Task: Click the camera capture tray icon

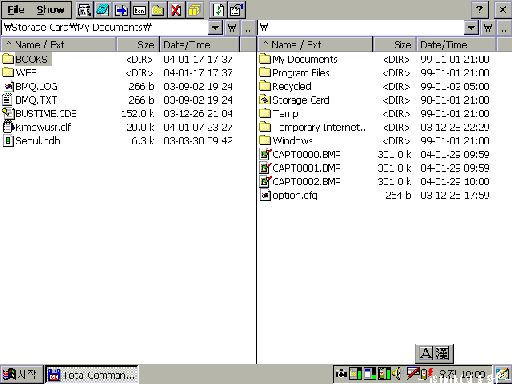Action: [341, 375]
